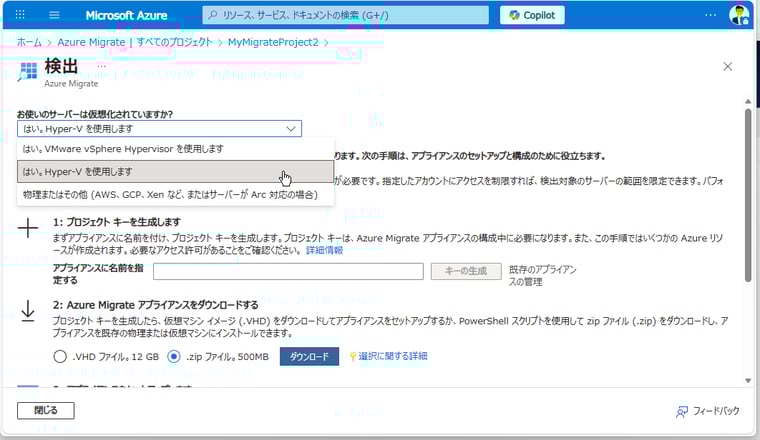Click the lightbulb icon next to 選択に関する詳細
760x440 pixels.
tap(353, 357)
